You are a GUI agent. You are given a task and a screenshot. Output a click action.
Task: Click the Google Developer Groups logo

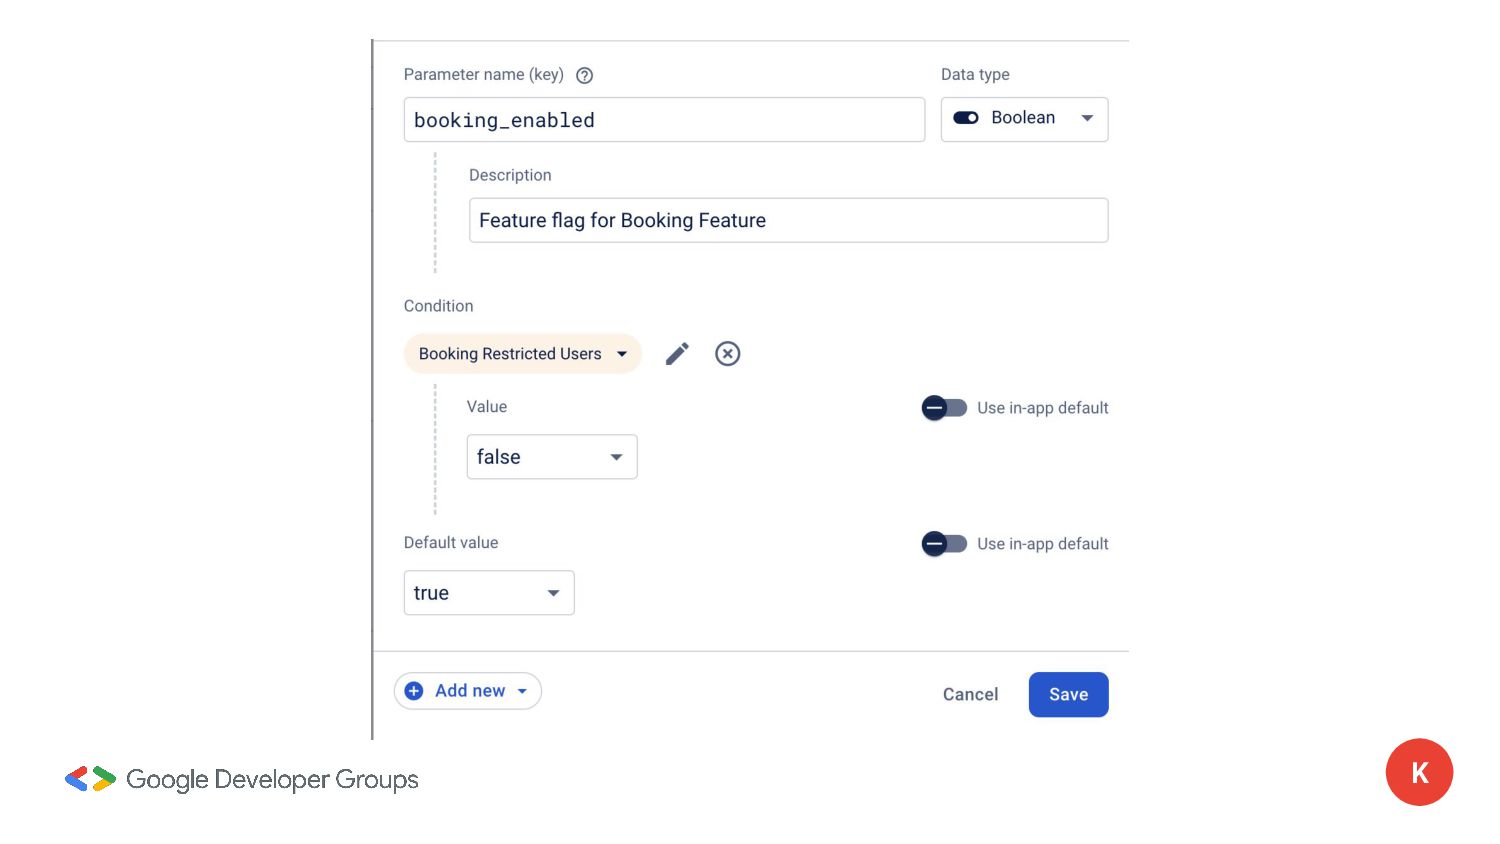pos(91,779)
